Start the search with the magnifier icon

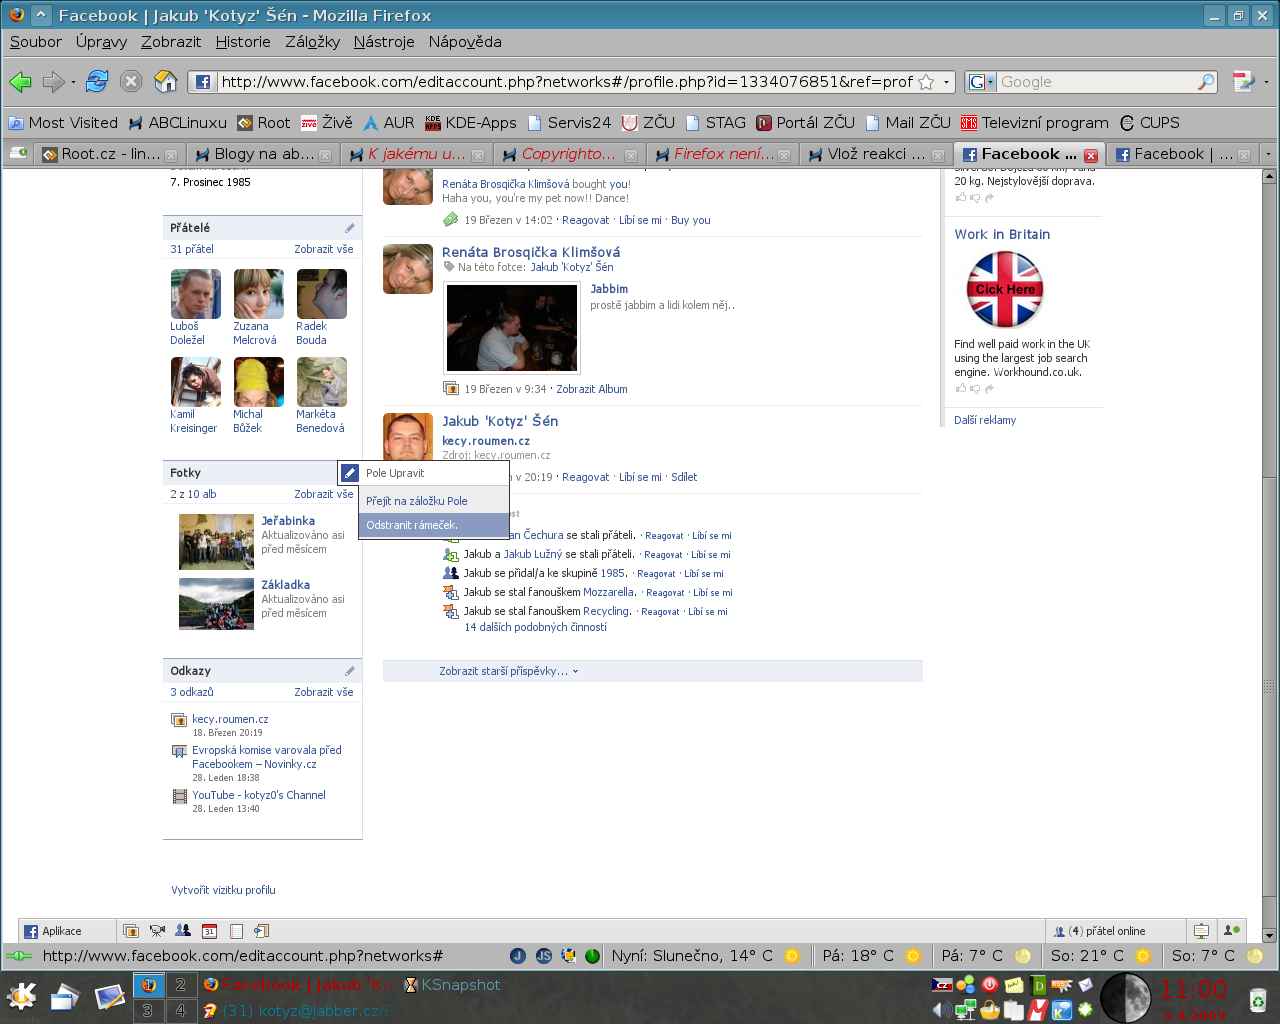tap(1206, 82)
